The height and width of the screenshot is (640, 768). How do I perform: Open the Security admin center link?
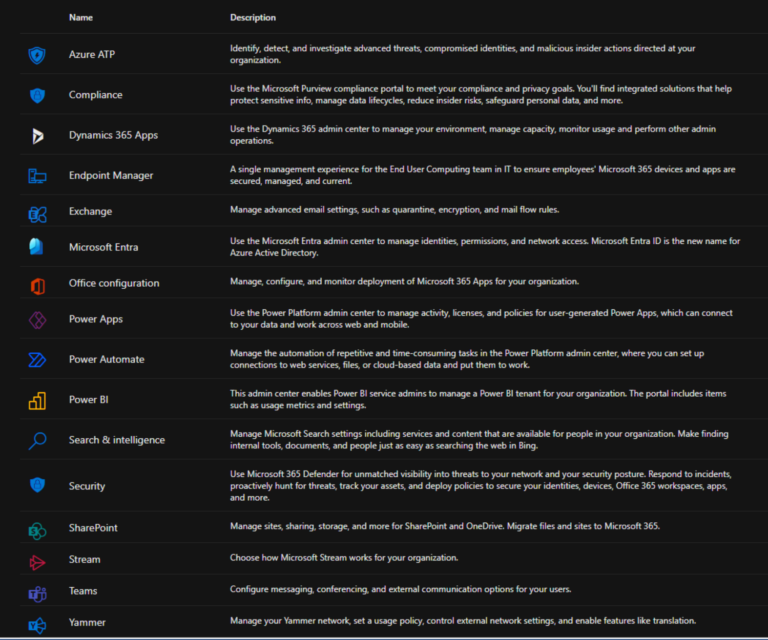tap(87, 486)
